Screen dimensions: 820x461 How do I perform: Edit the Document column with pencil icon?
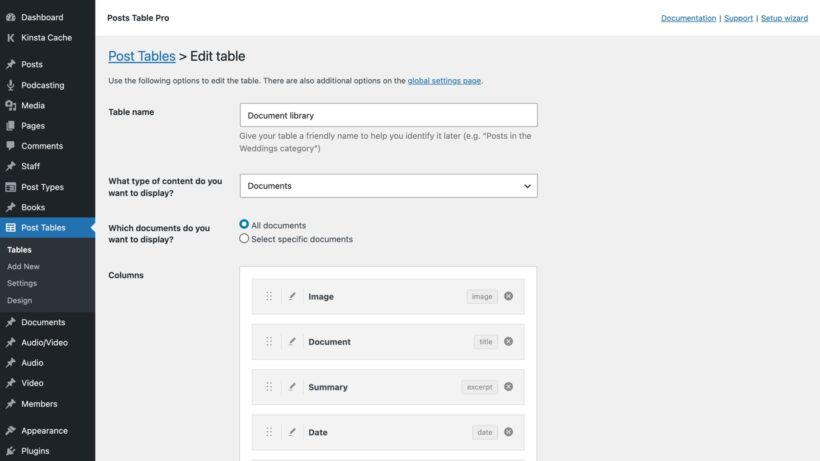292,341
